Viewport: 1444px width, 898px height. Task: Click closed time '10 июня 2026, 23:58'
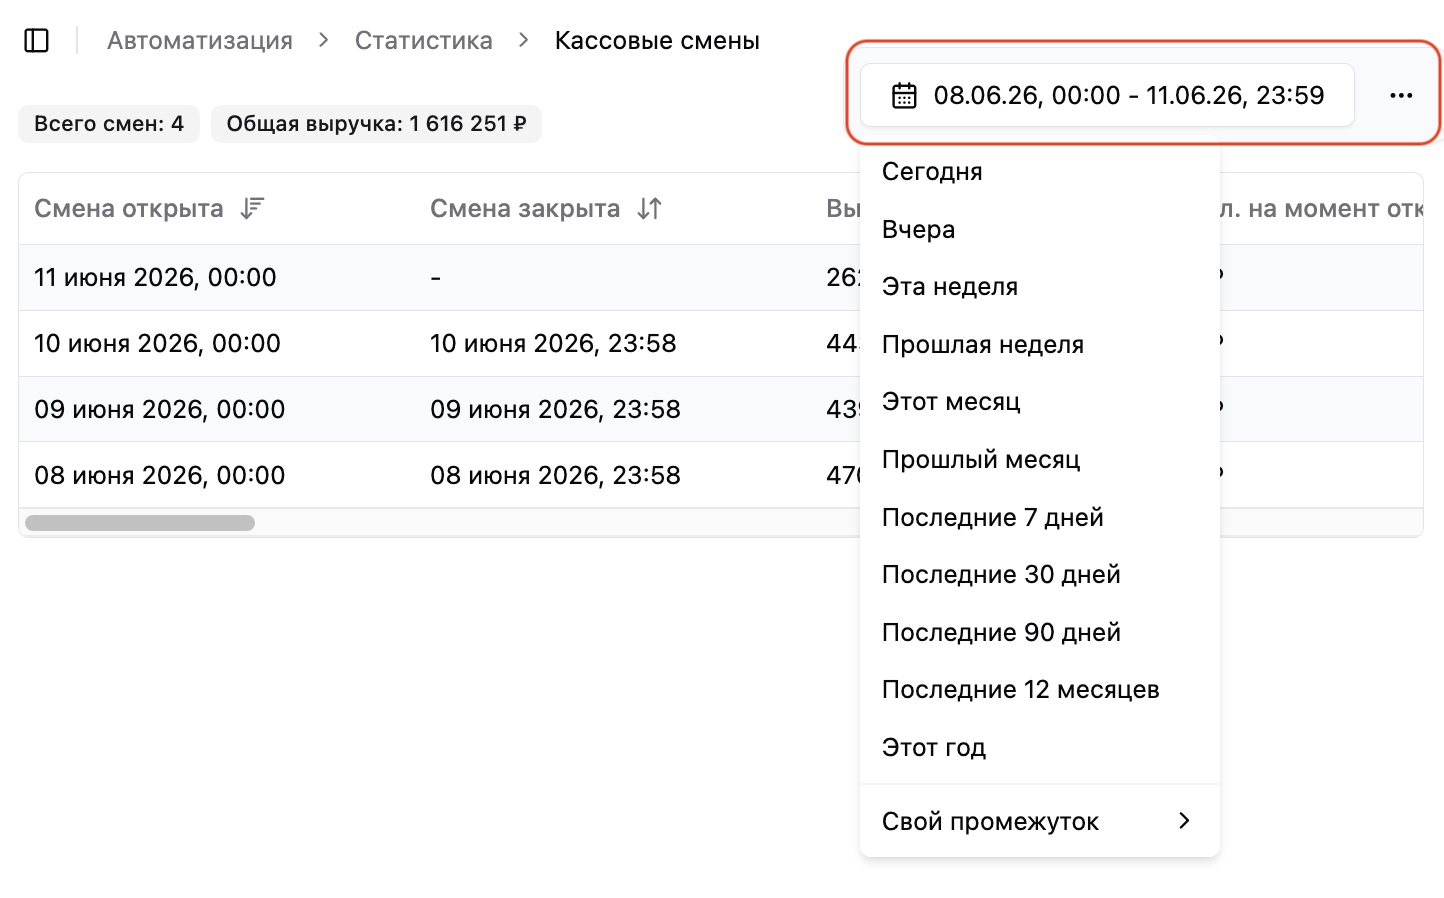click(x=553, y=344)
